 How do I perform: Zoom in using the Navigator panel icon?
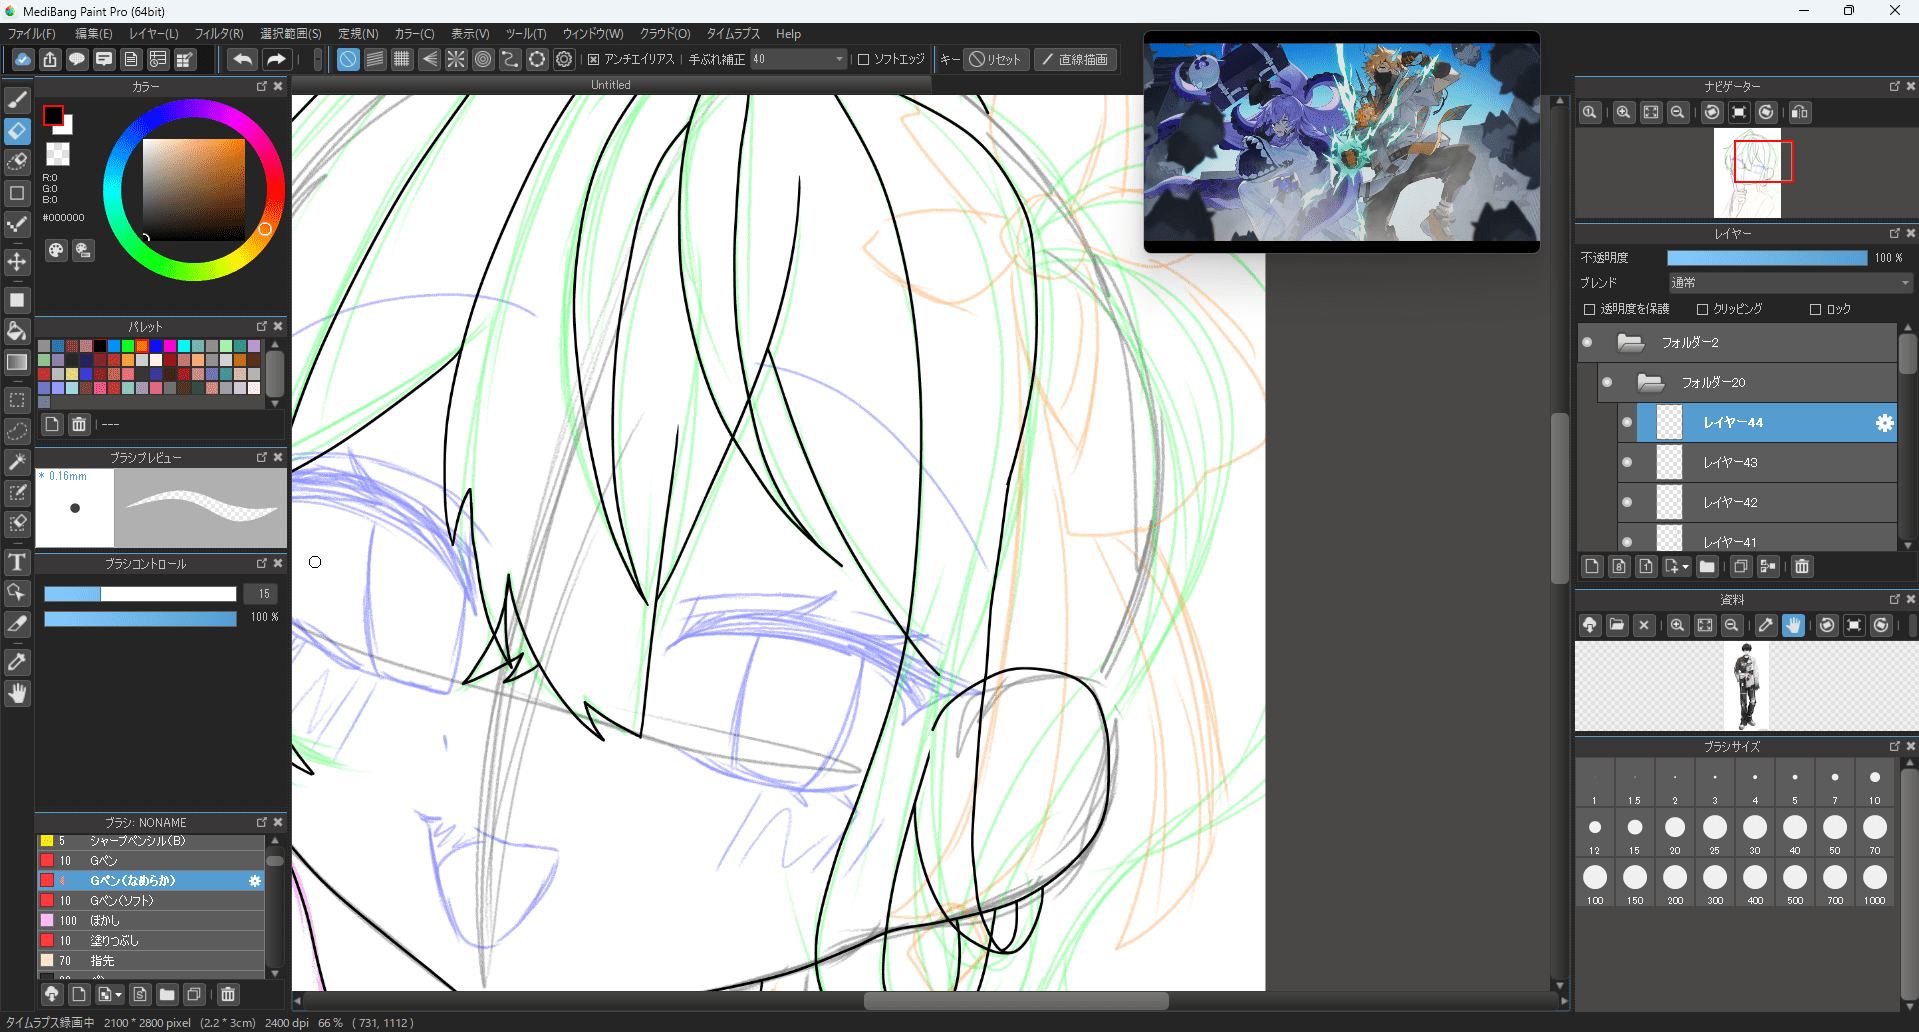coord(1623,113)
